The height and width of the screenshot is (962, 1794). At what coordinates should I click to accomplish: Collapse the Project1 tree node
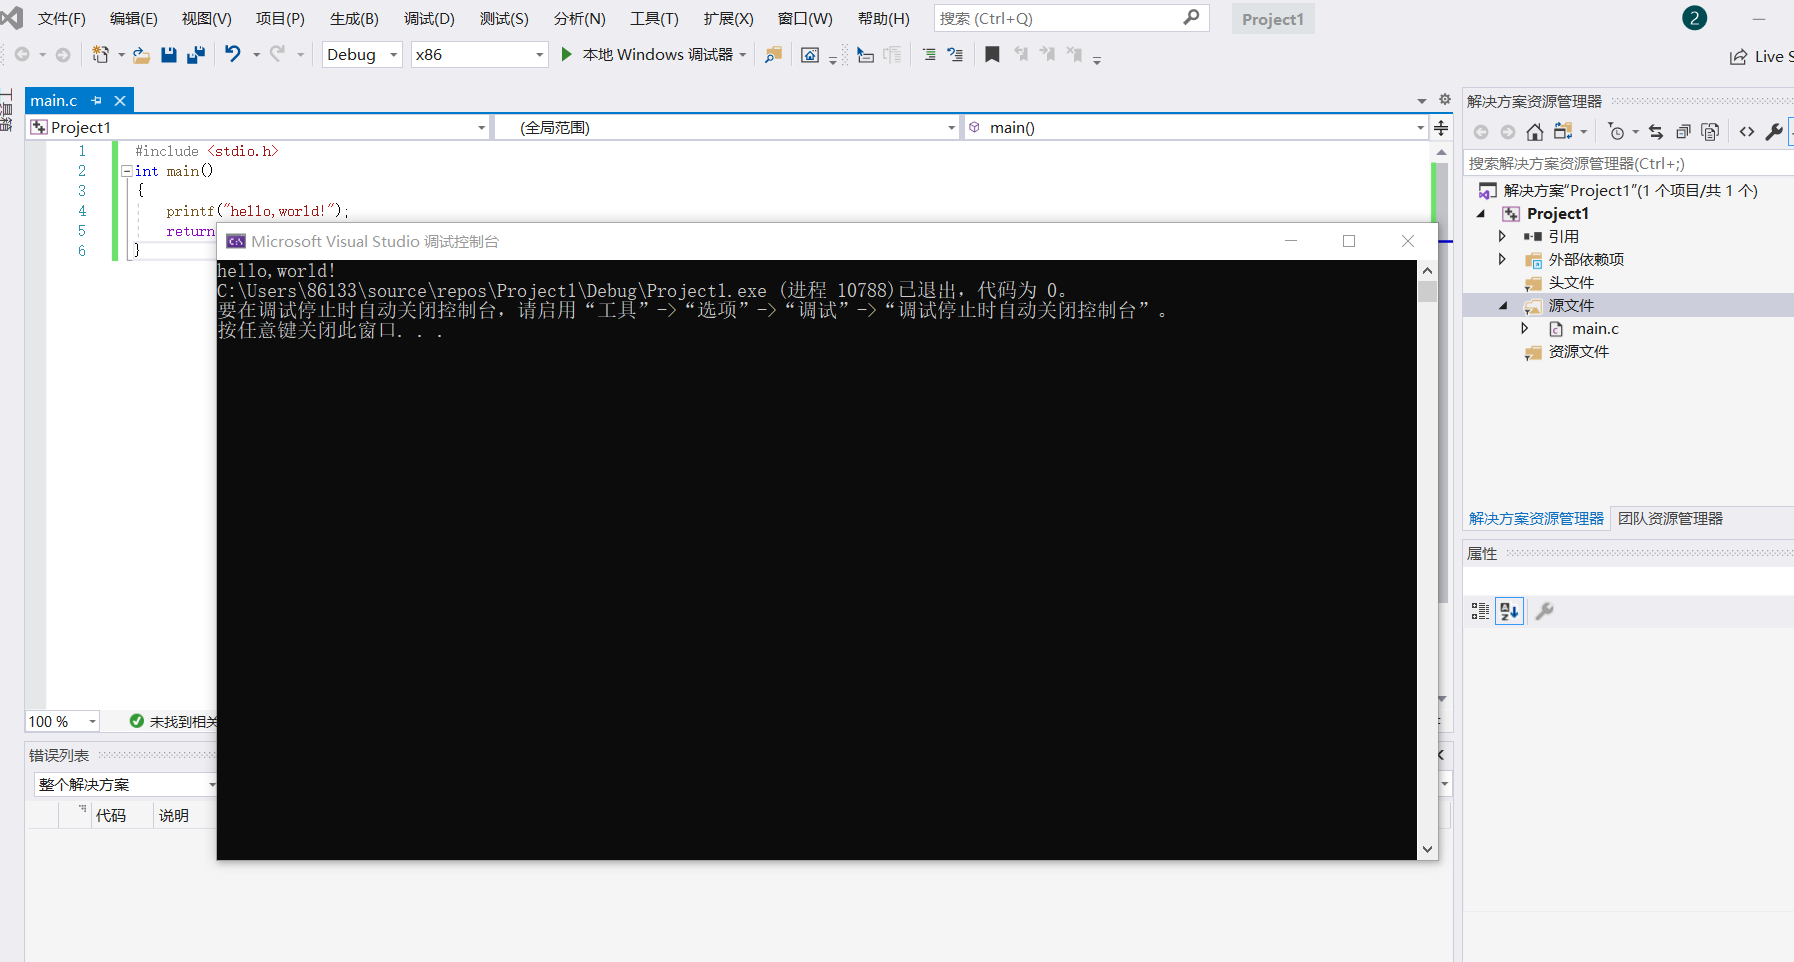click(1481, 214)
